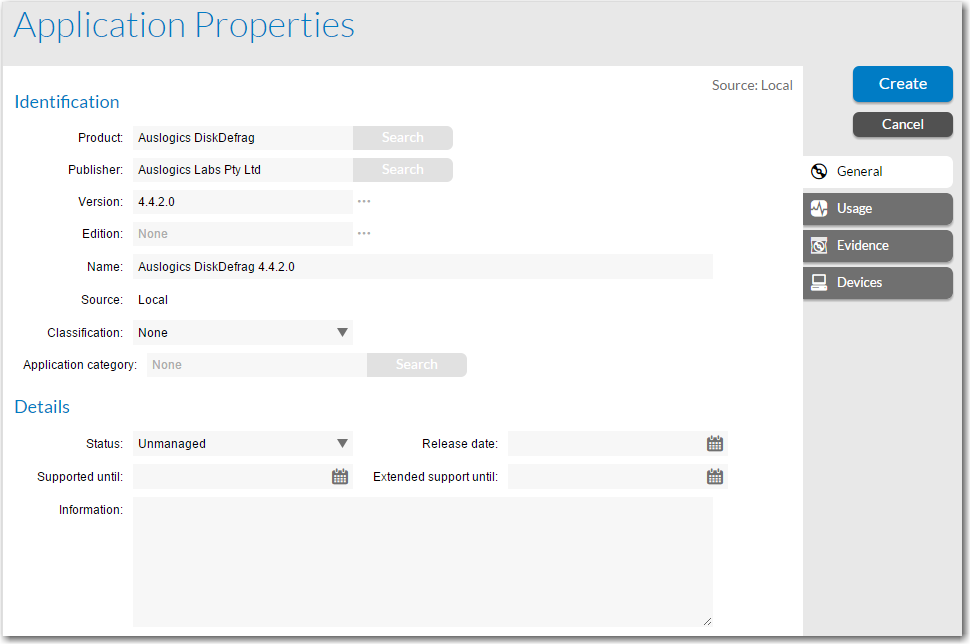Click the Publisher input field

[242, 170]
